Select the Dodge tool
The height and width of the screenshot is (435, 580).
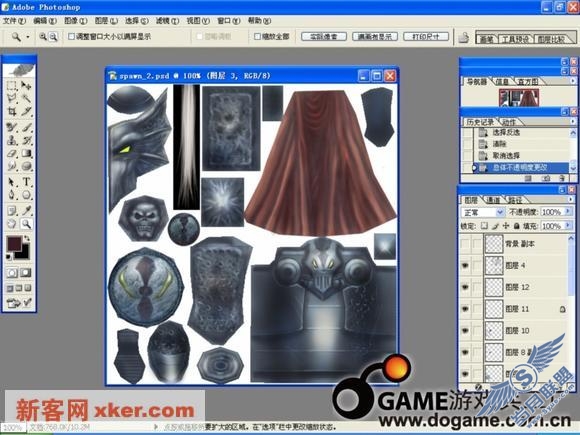[x=26, y=166]
